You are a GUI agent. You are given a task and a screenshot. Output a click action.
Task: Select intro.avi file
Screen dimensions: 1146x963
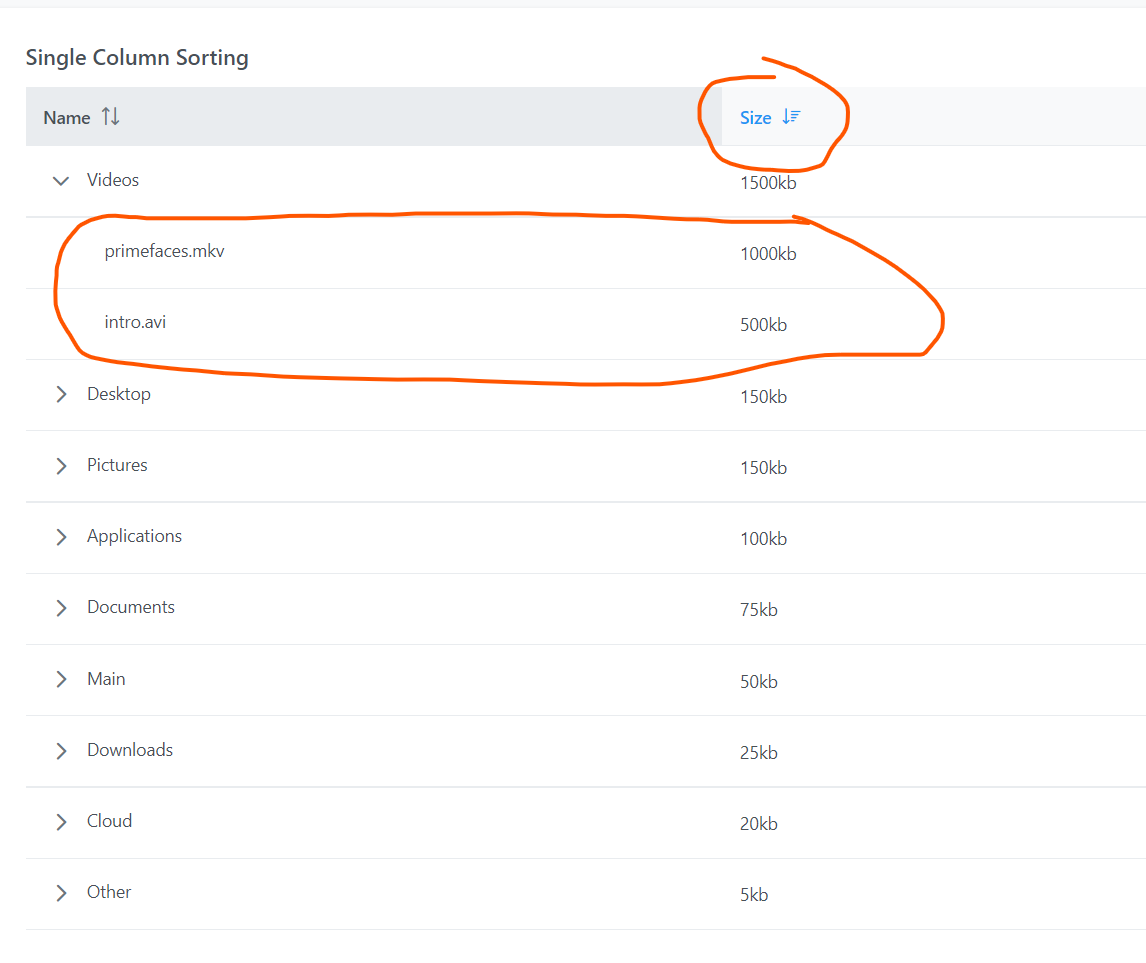point(135,322)
